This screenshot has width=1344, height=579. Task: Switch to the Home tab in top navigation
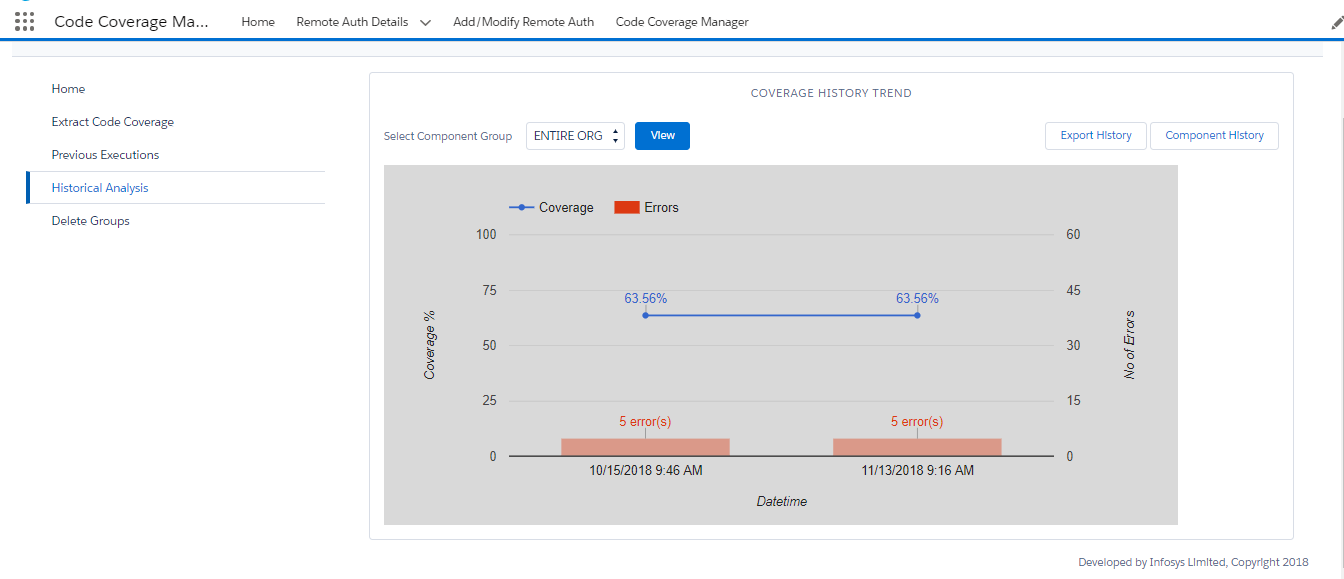(257, 21)
